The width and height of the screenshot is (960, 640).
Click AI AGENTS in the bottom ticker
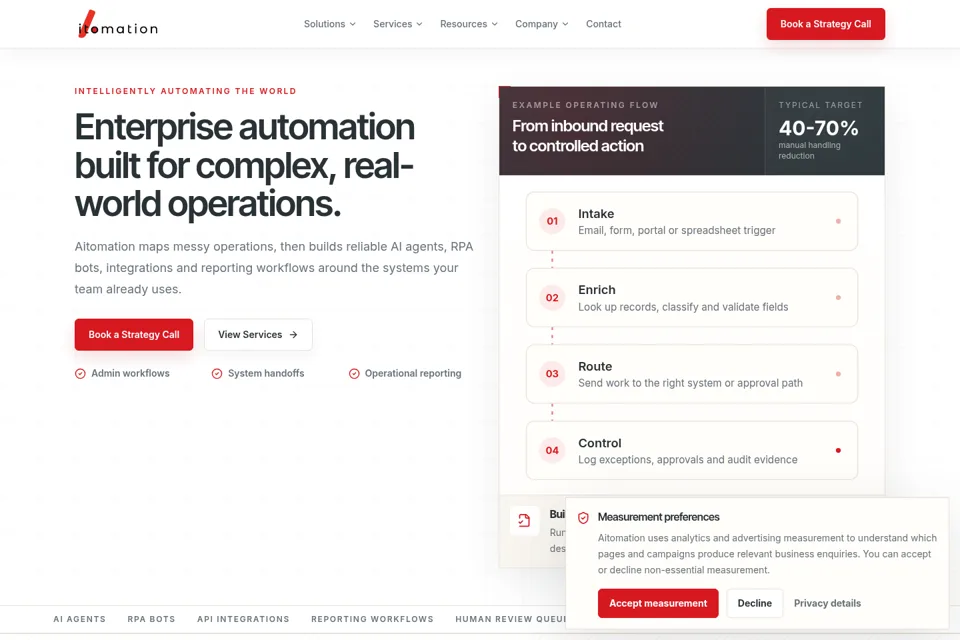(80, 619)
